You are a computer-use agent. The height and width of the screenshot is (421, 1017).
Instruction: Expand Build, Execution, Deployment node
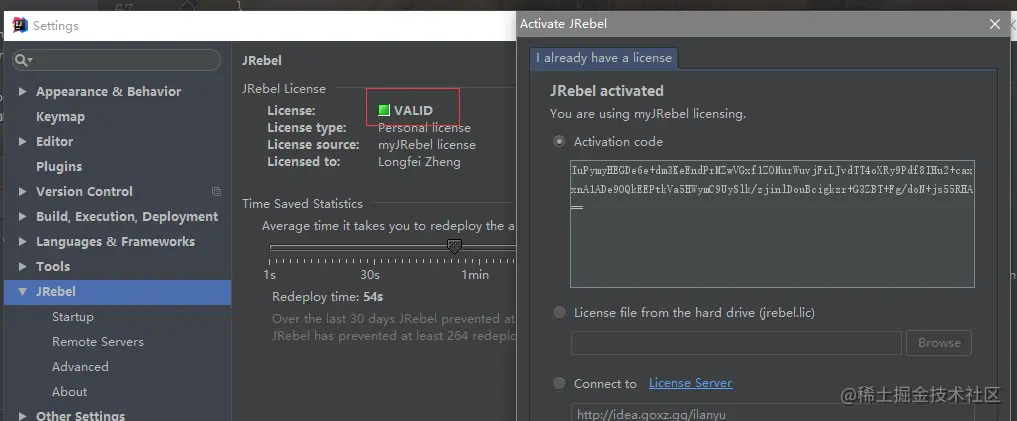click(x=23, y=217)
